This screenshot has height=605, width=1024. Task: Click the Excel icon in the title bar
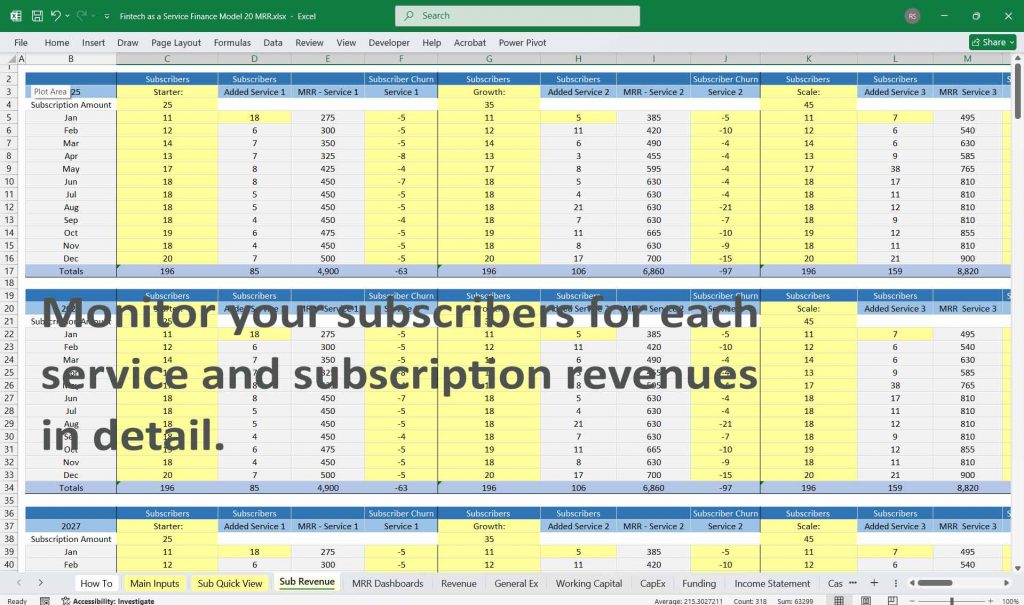[x=15, y=15]
